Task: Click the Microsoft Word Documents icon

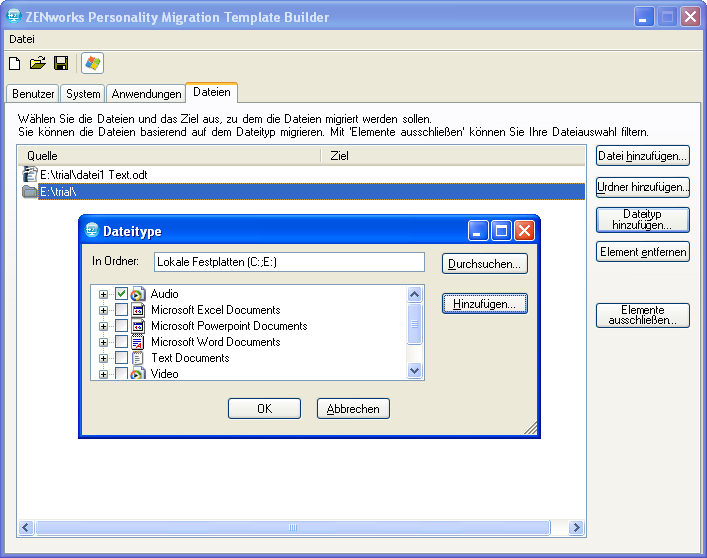Action: pos(138,342)
